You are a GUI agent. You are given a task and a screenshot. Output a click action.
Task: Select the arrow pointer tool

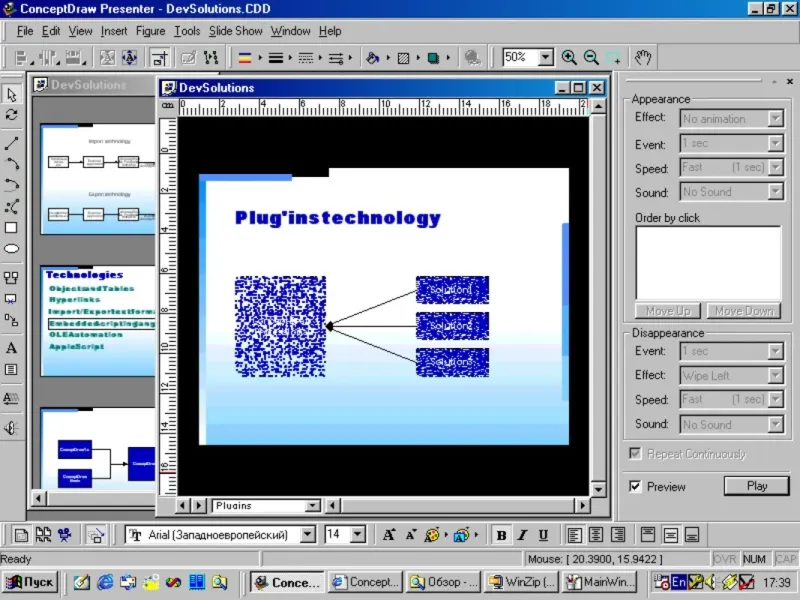12,94
